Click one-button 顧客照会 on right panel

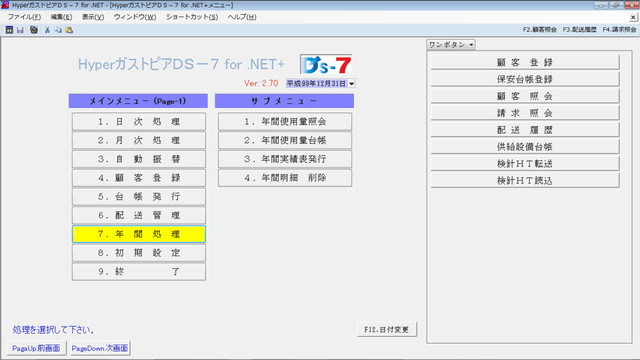click(525, 96)
